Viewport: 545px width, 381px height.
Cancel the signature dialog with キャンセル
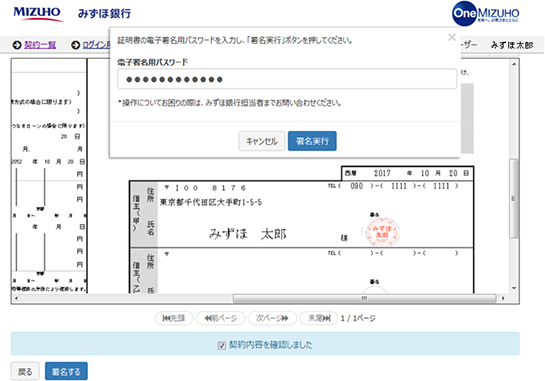pyautogui.click(x=261, y=141)
